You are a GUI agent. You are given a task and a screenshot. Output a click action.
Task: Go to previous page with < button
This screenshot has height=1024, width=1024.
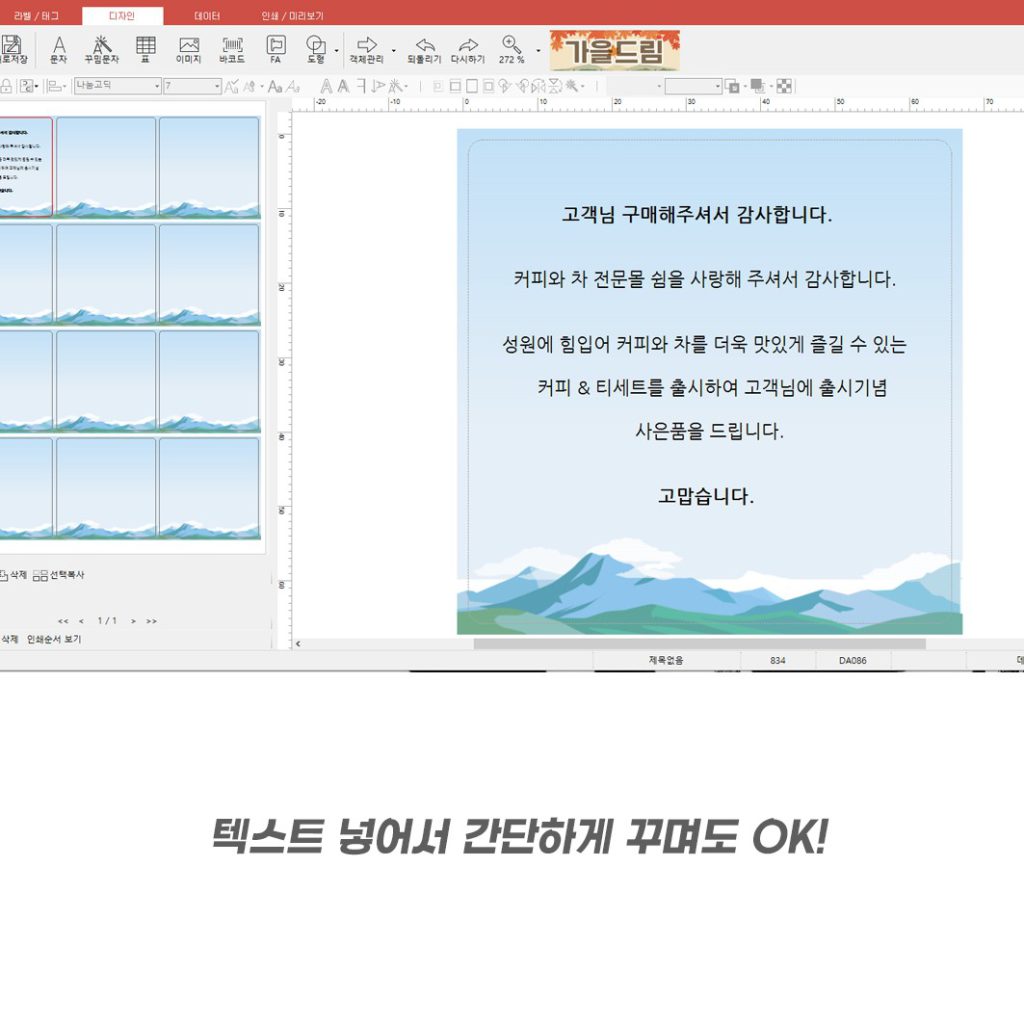pyautogui.click(x=81, y=621)
